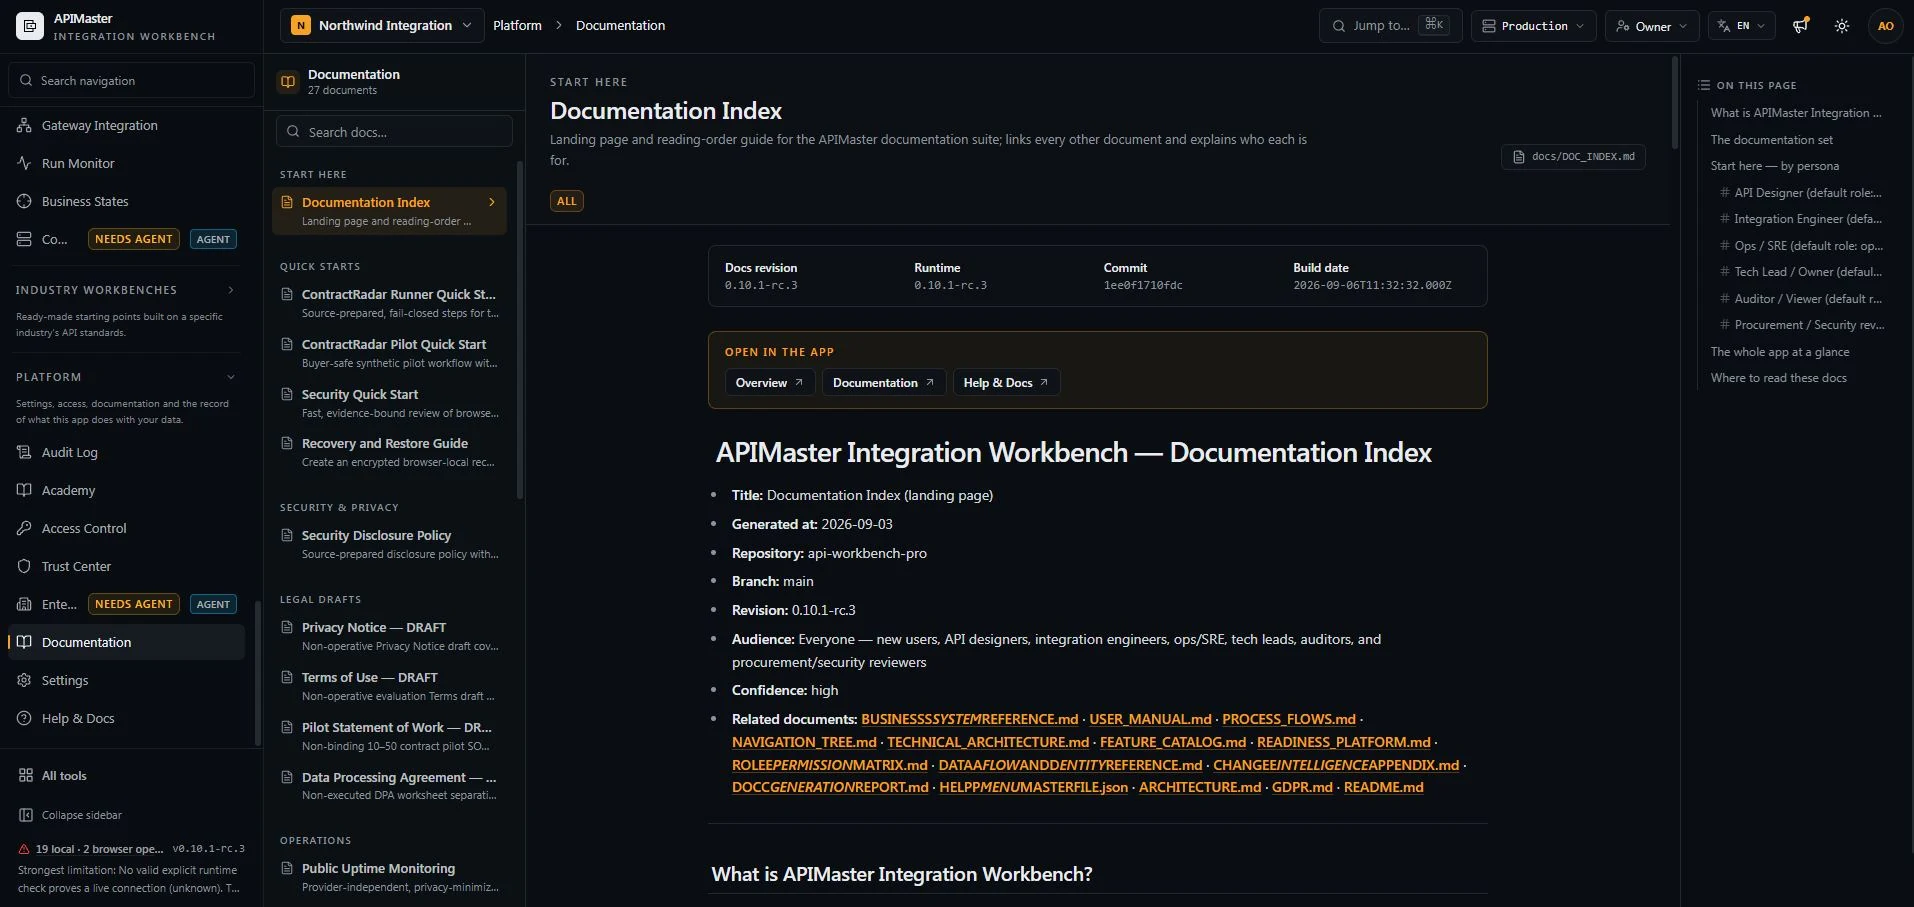Open the TECHNICAL_ARCHITECTURE.md link
The width and height of the screenshot is (1914, 907).
[988, 742]
